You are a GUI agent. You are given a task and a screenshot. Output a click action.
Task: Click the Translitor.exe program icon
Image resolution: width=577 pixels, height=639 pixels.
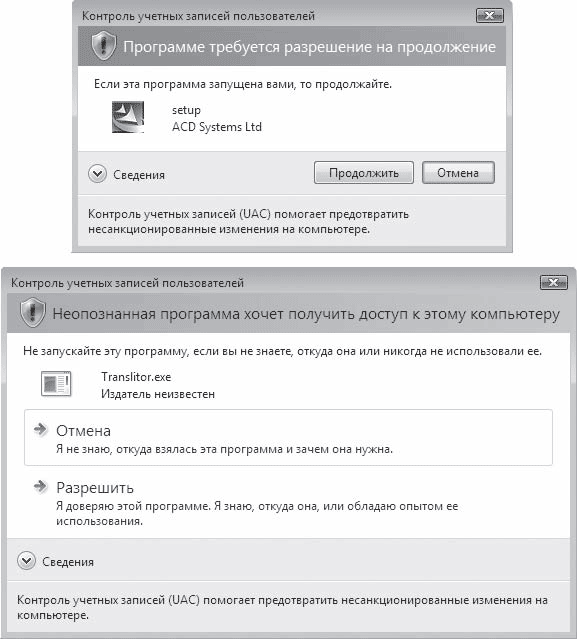[56, 383]
